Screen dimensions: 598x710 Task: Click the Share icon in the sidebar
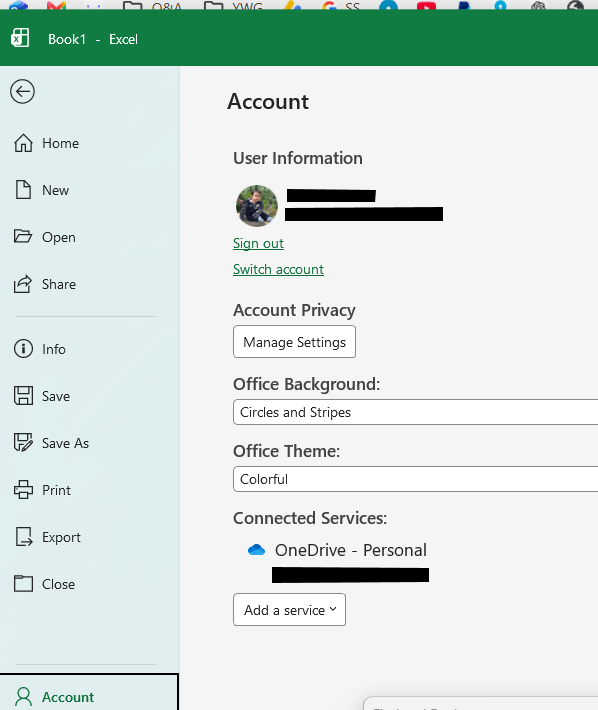click(x=23, y=284)
